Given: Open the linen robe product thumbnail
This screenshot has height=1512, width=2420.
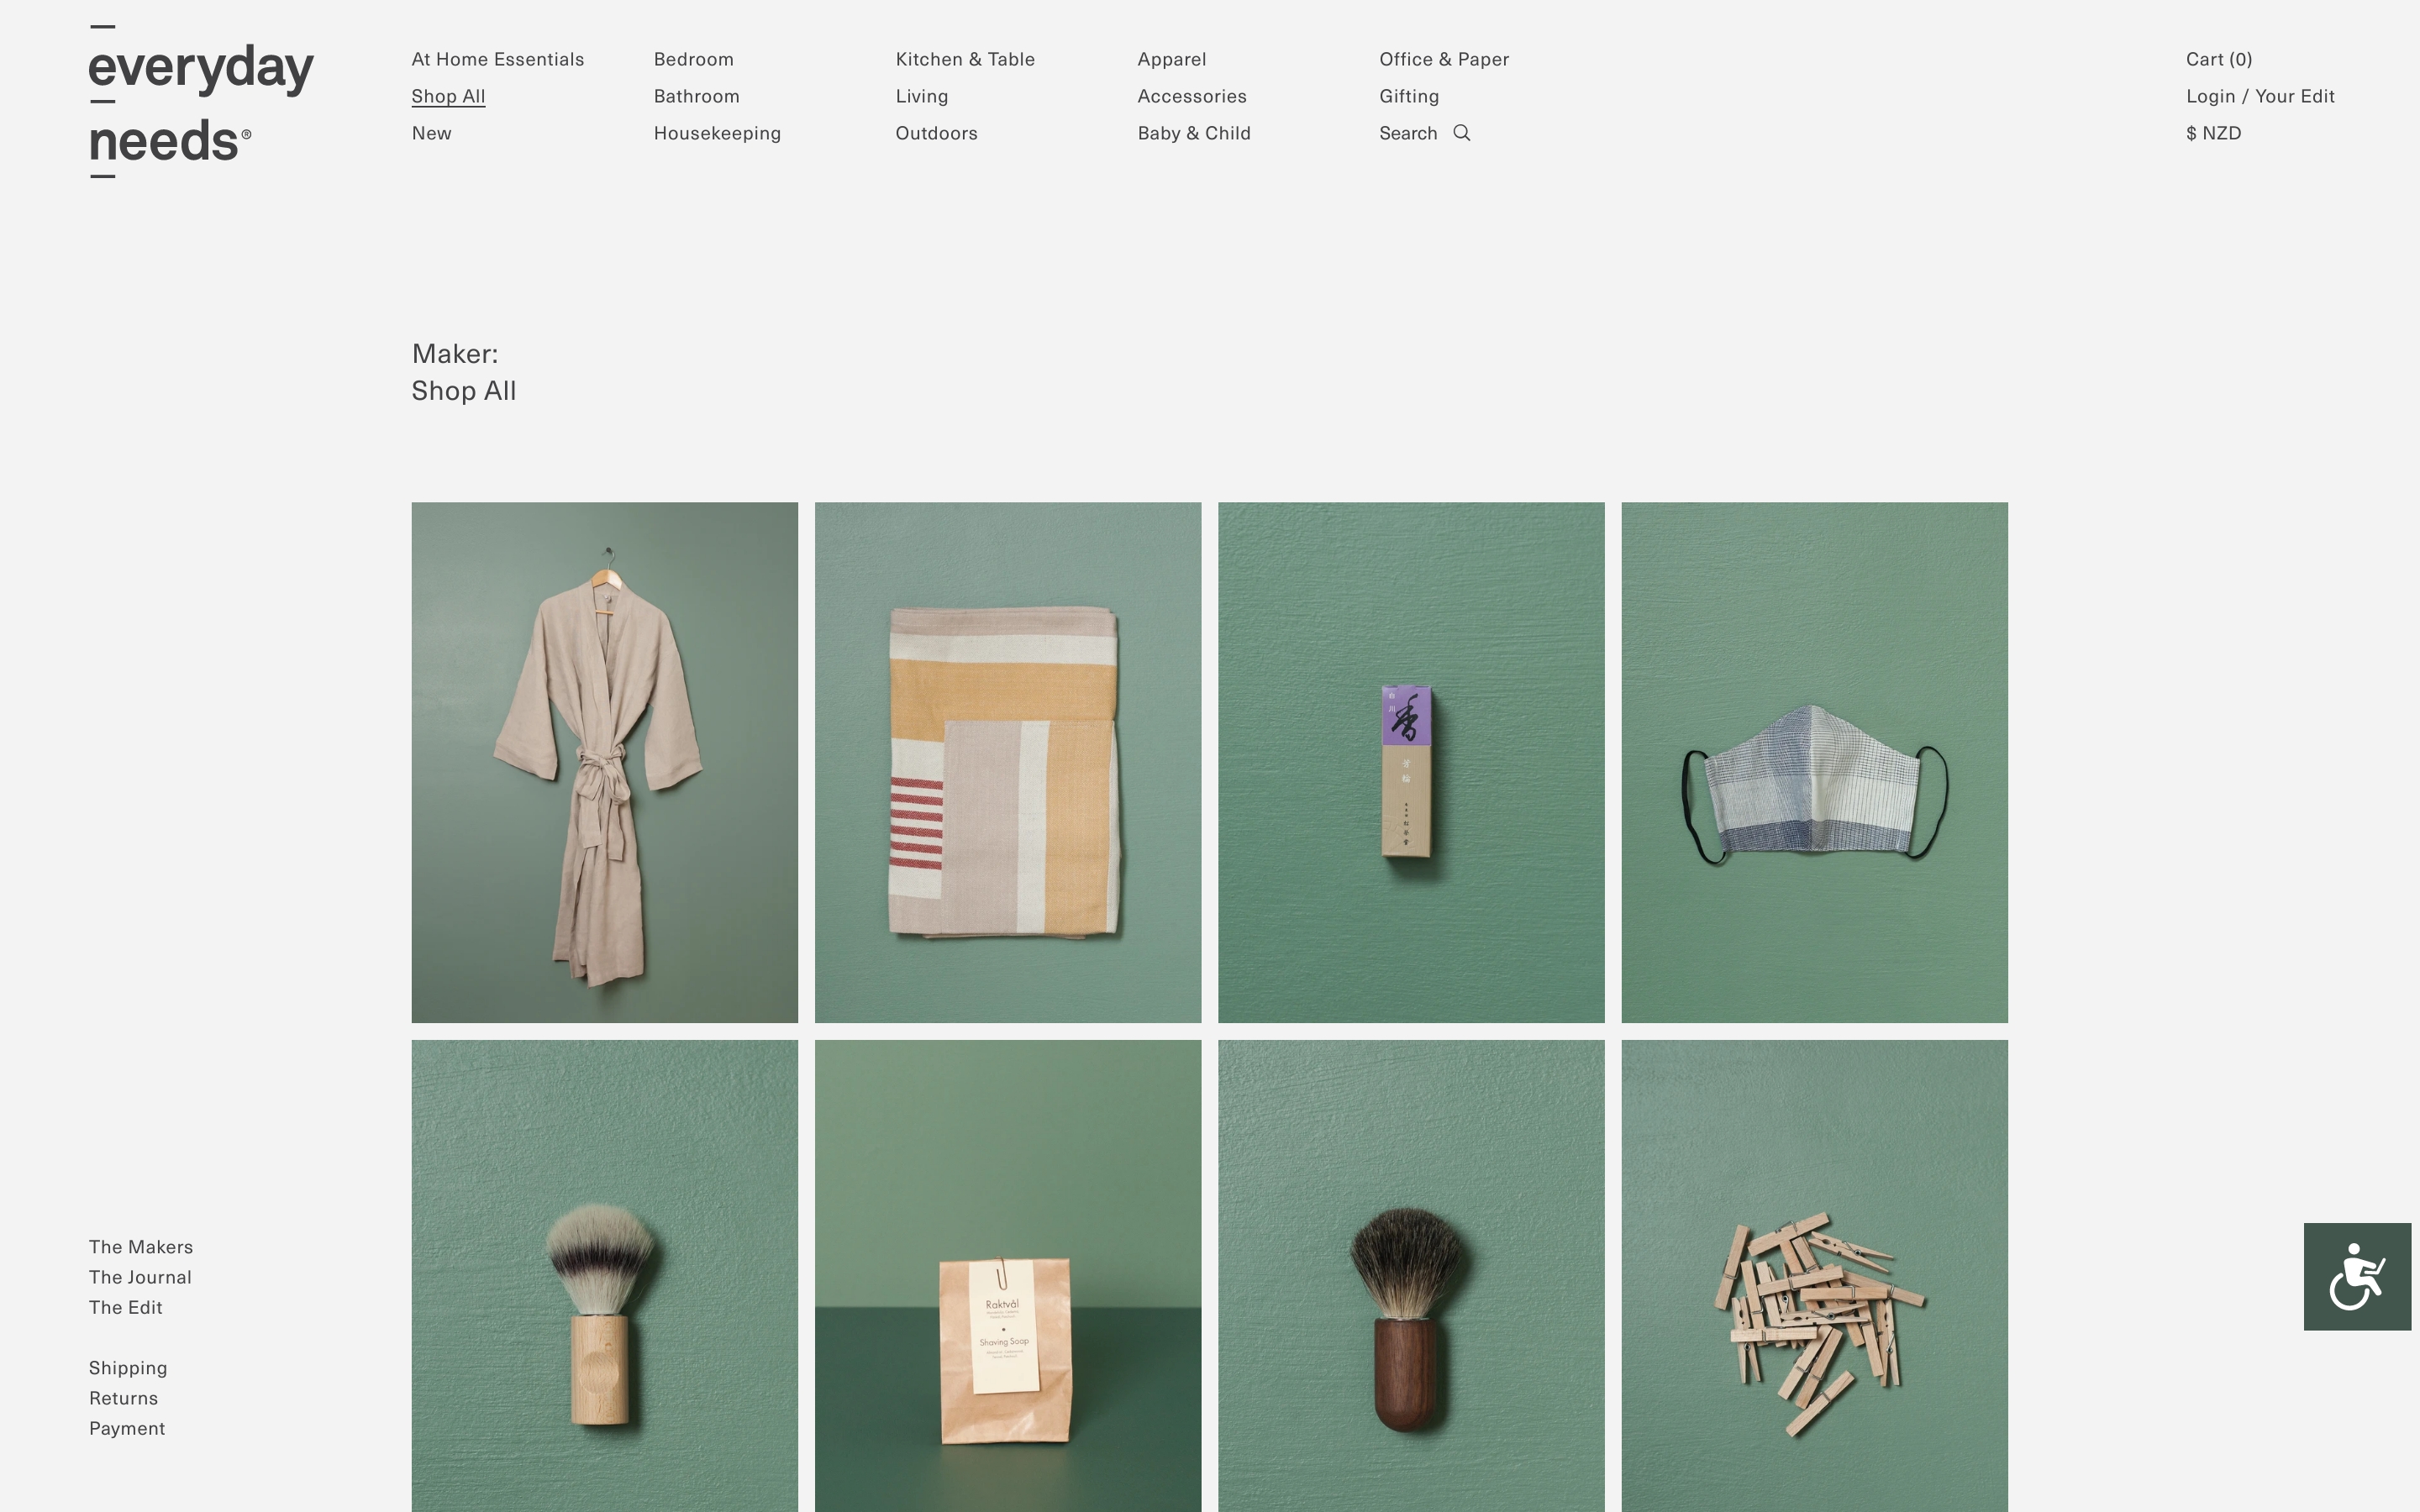Looking at the screenshot, I should click(x=604, y=762).
